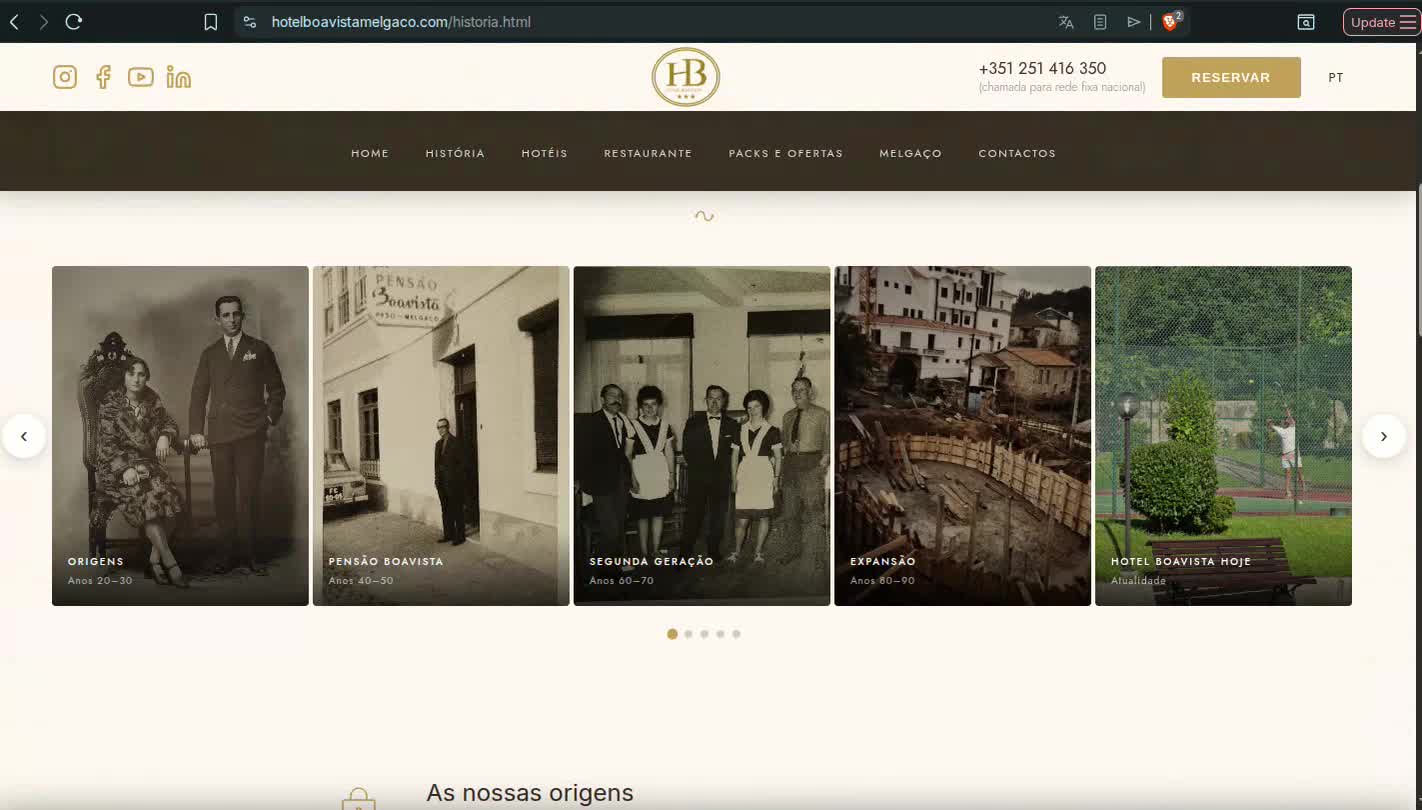
Task: Open the browser sidebar search icon
Action: coord(1306,22)
